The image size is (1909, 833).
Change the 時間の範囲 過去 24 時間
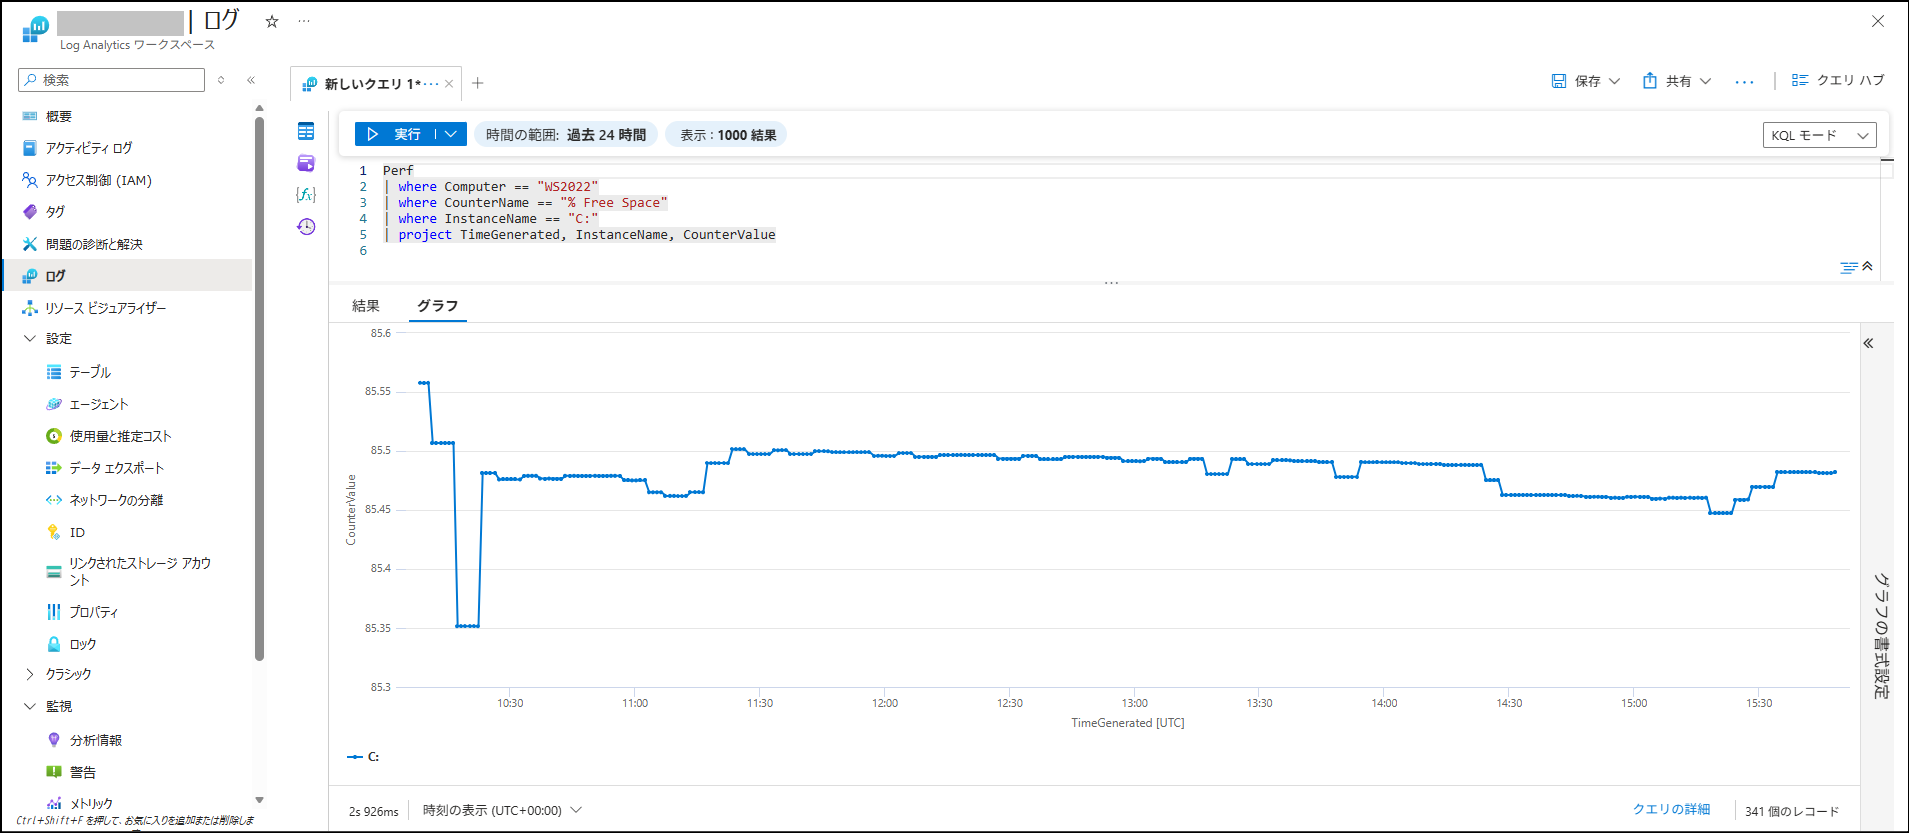pos(566,135)
